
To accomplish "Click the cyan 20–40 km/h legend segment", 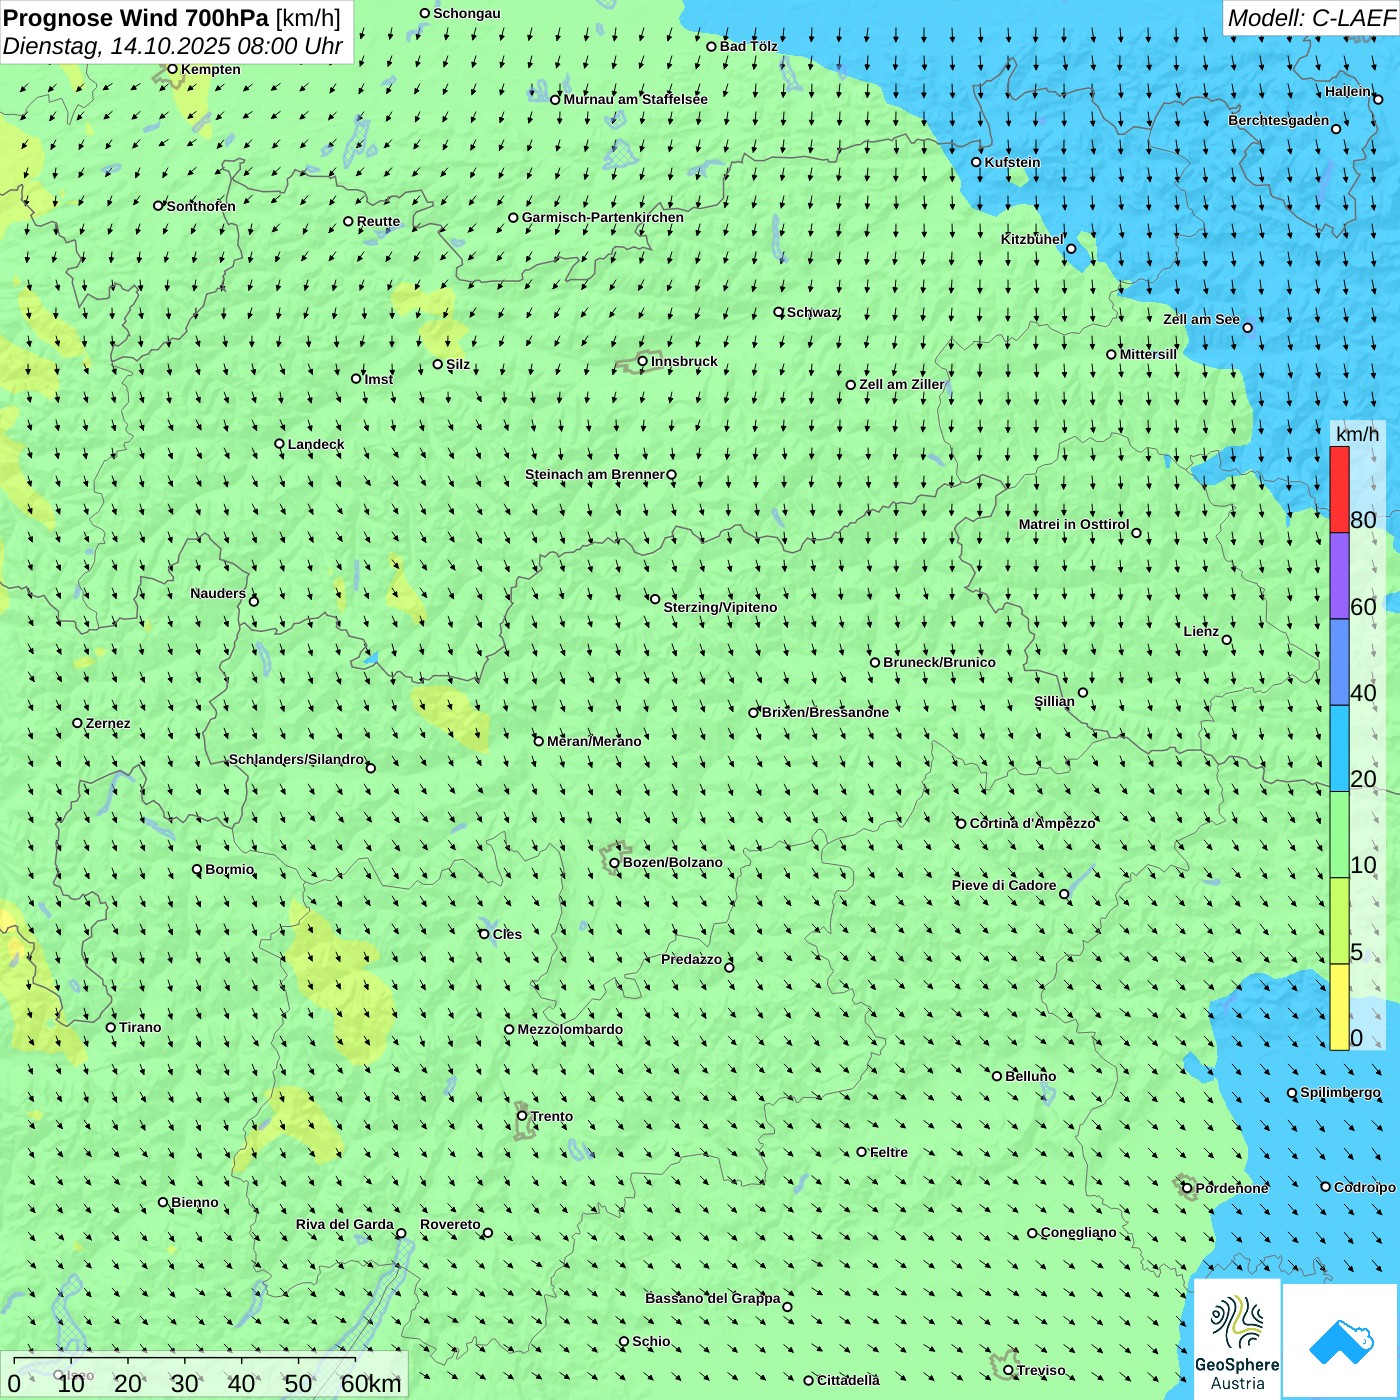I will [1339, 748].
